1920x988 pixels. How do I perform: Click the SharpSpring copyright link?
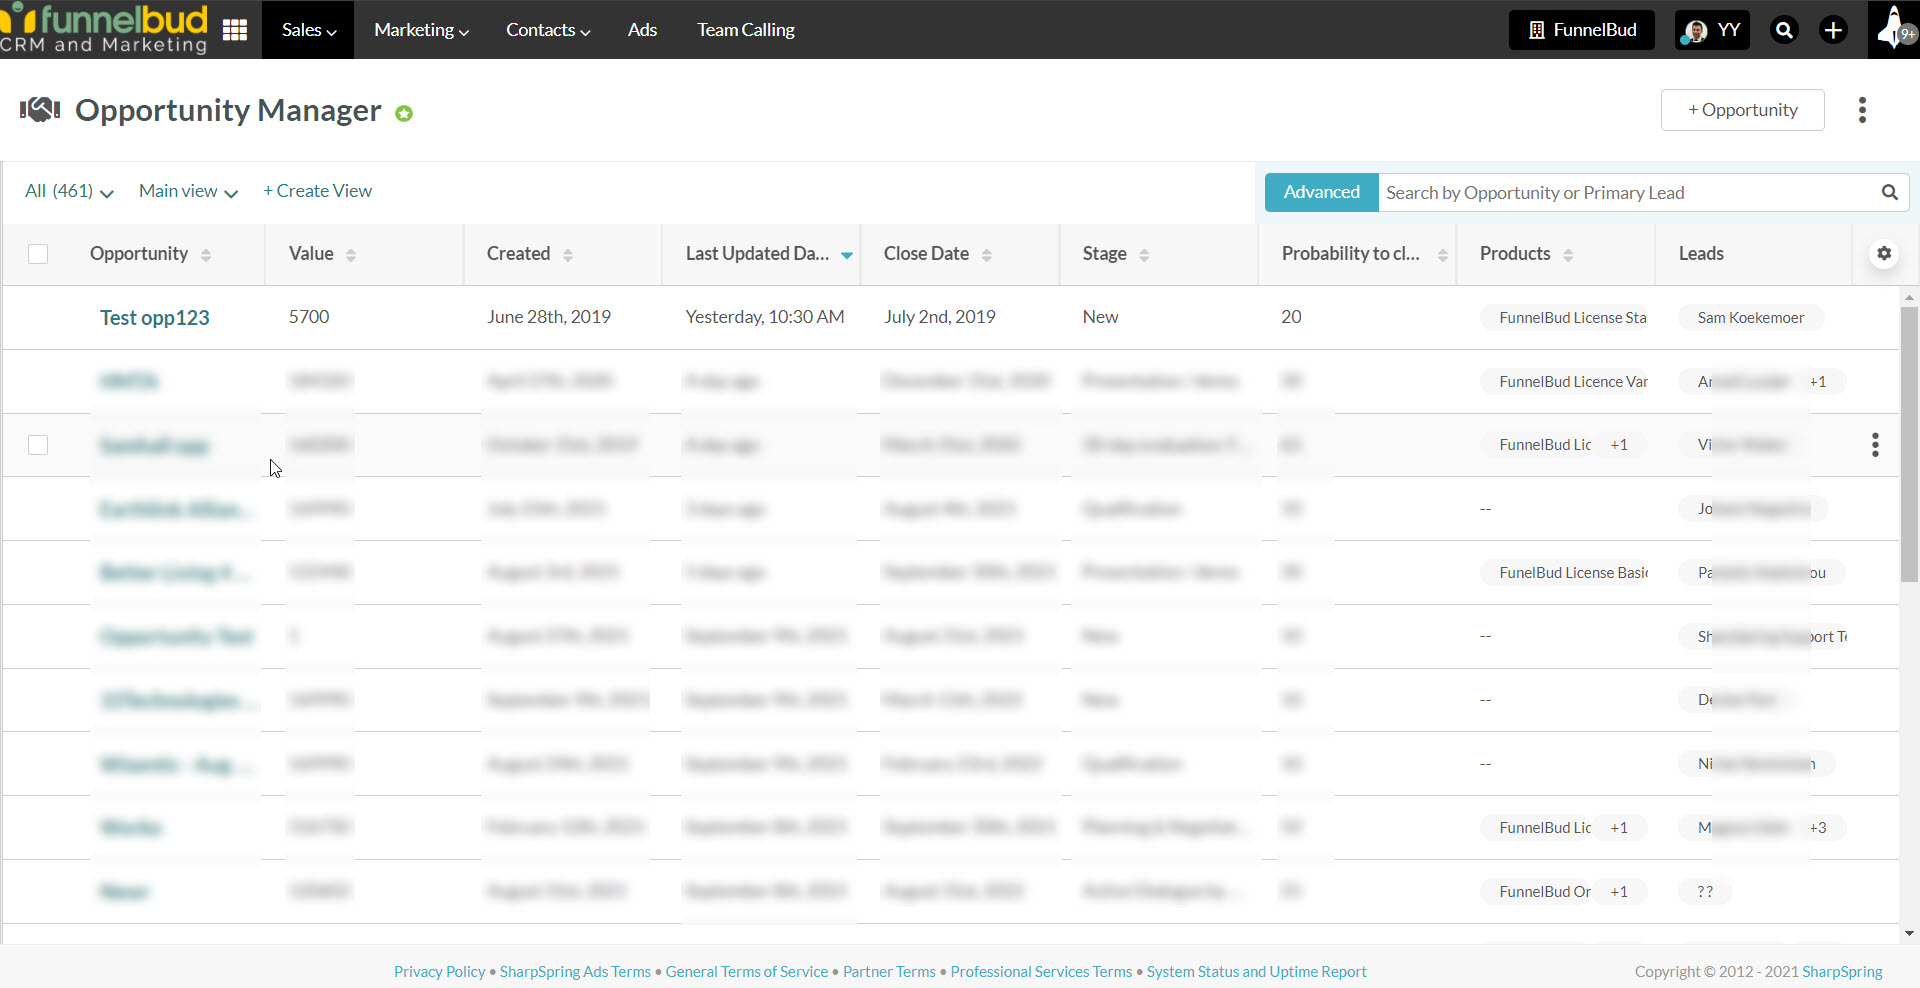click(x=1842, y=972)
